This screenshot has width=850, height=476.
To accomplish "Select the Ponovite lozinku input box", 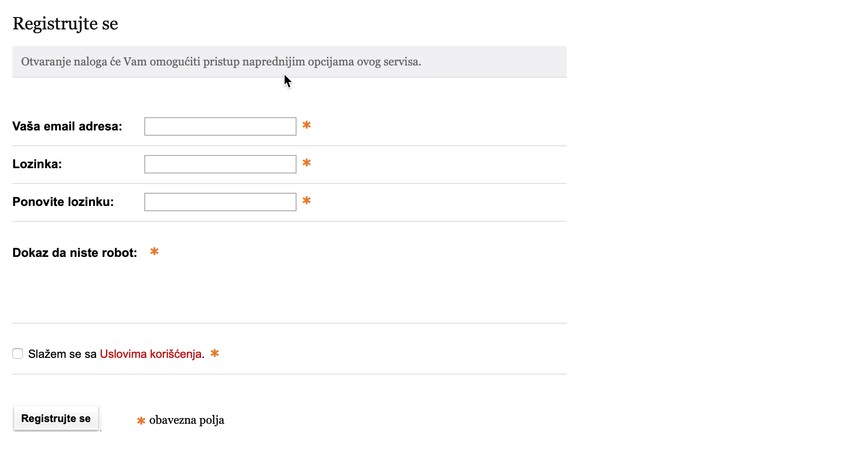I will 220,202.
